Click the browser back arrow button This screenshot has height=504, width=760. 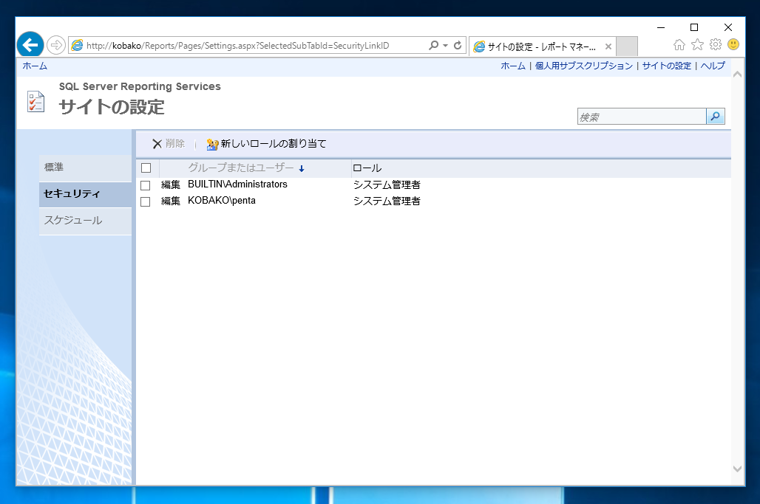[30, 45]
